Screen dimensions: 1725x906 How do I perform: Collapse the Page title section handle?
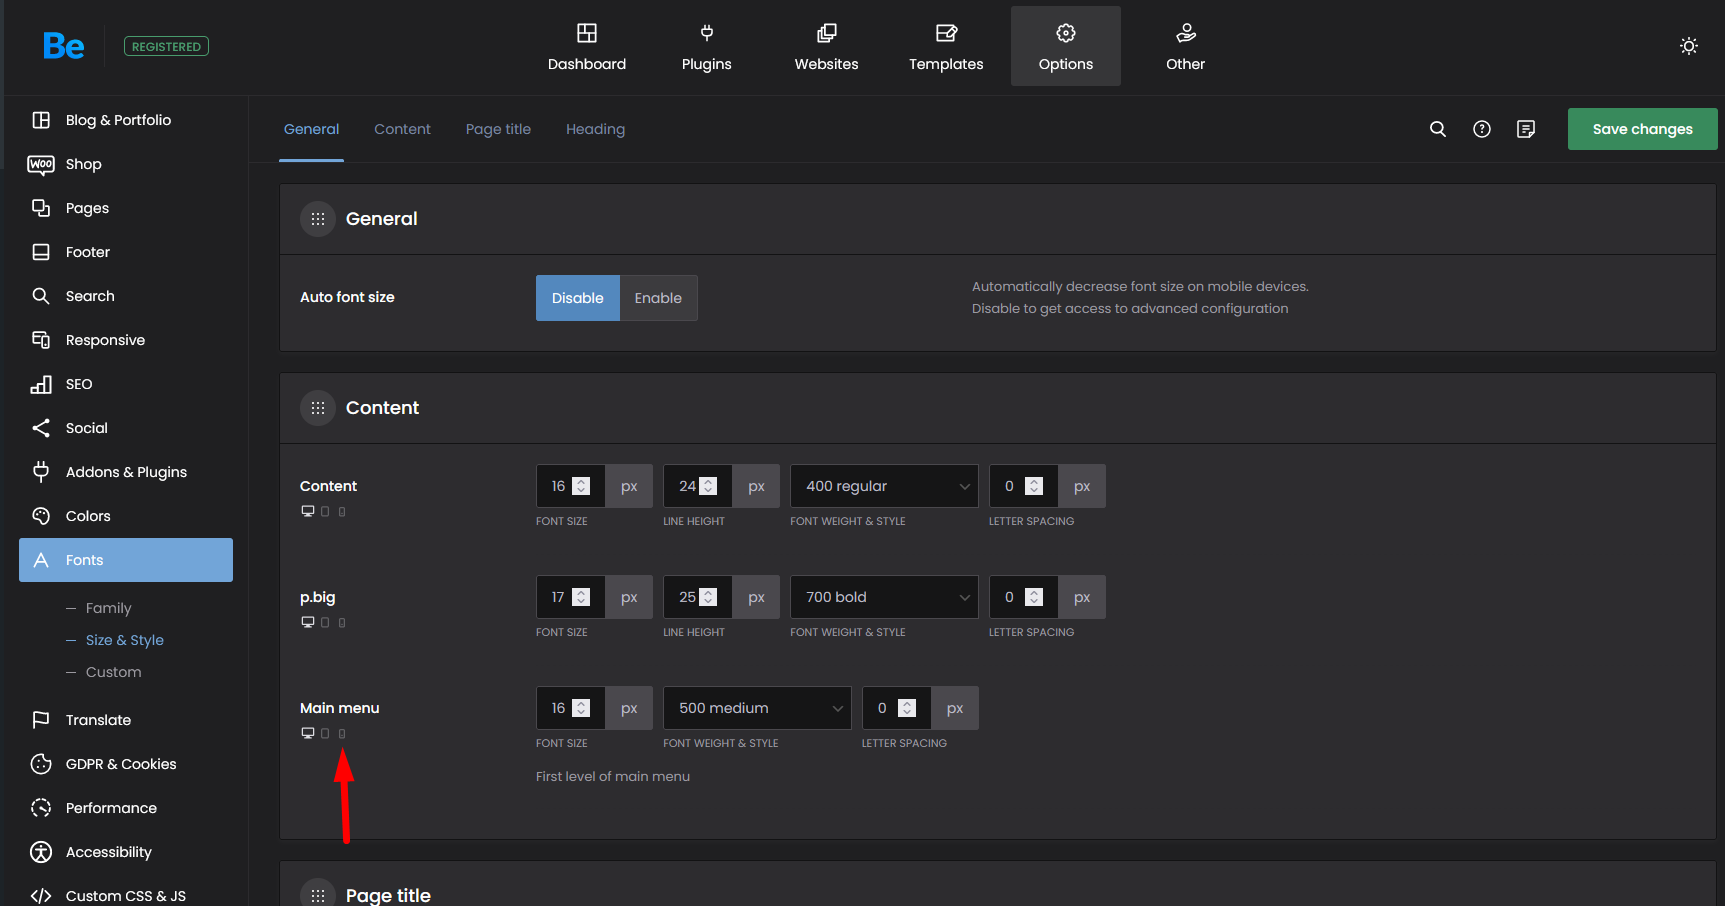(x=318, y=895)
